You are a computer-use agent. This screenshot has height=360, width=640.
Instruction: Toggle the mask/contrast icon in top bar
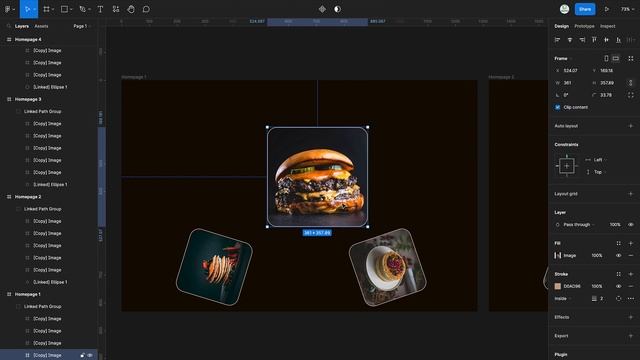[x=338, y=9]
